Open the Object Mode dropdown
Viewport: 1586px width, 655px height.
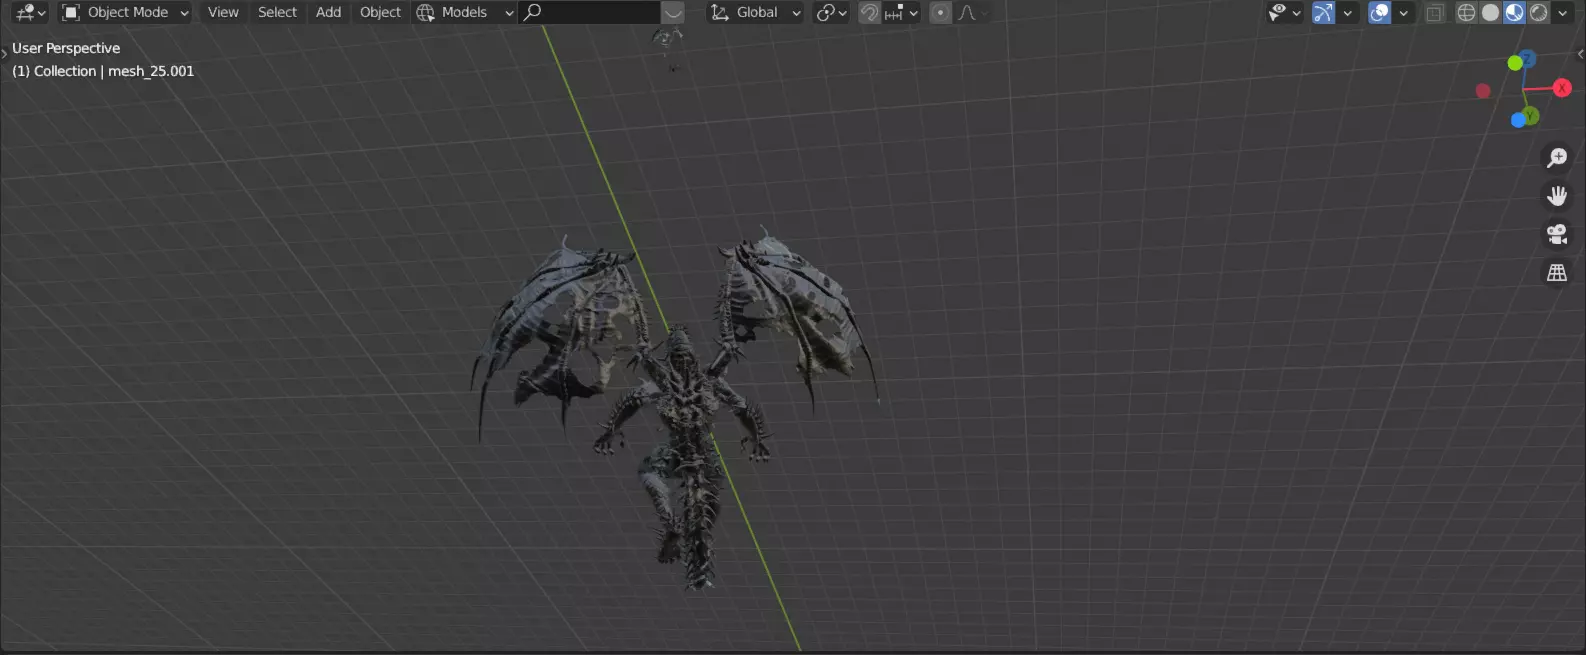pyautogui.click(x=125, y=12)
